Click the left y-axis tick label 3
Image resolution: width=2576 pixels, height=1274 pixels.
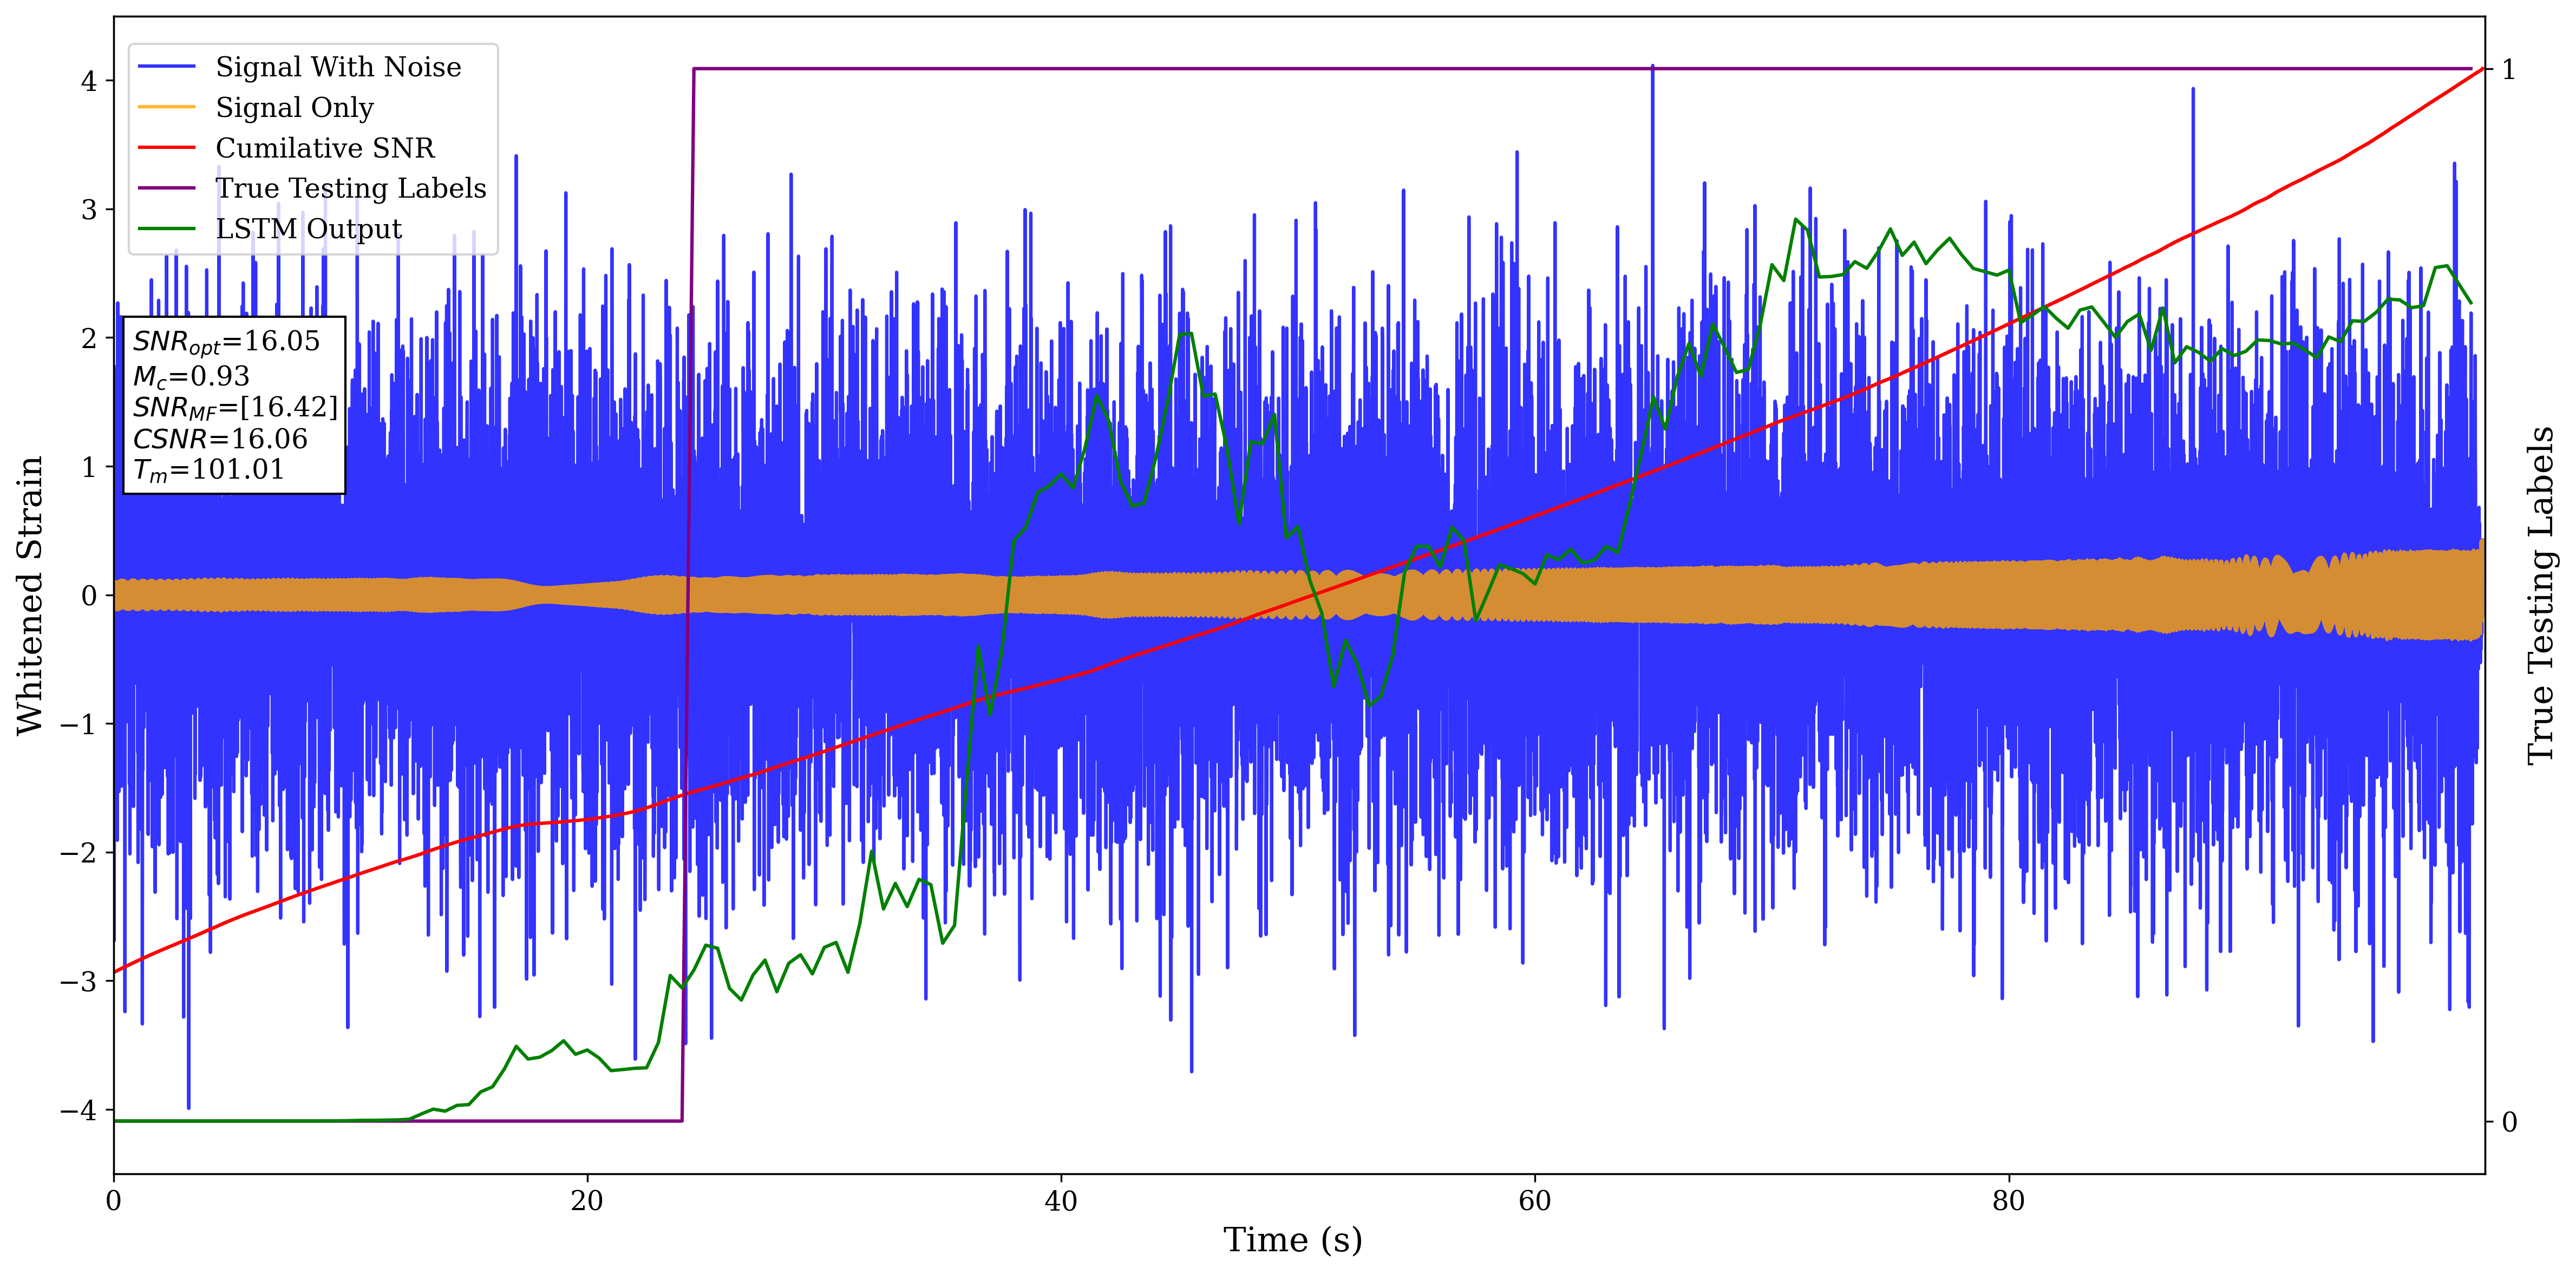click(x=89, y=210)
